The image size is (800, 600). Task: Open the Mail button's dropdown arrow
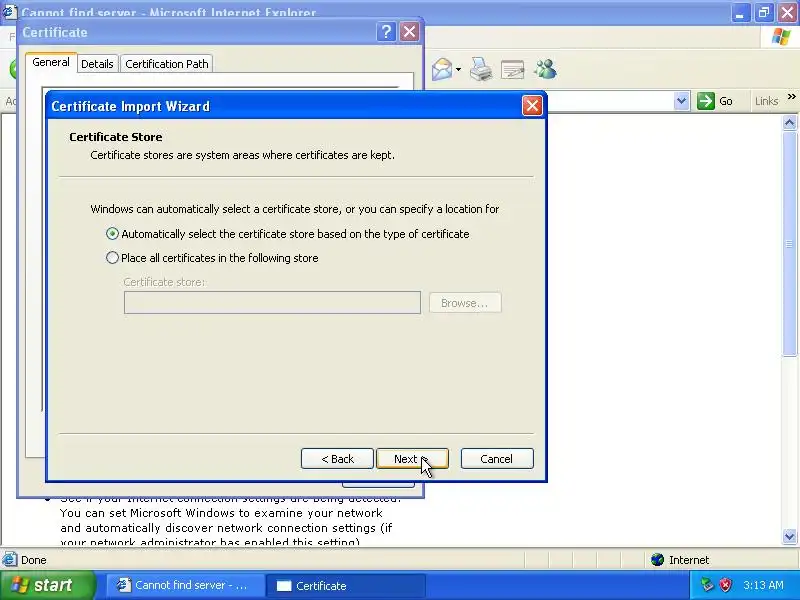pyautogui.click(x=458, y=69)
